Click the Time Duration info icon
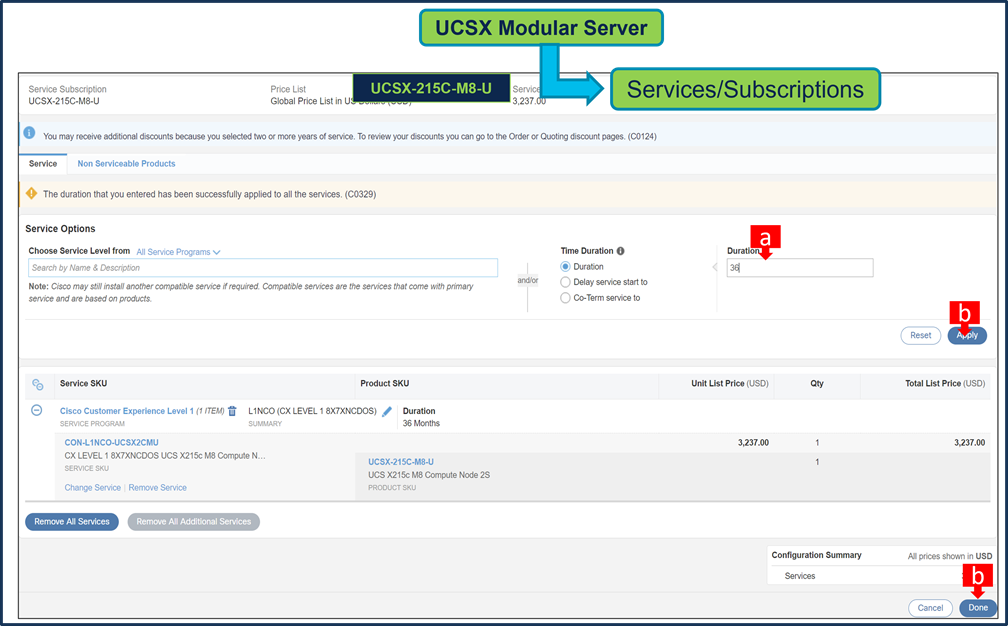The image size is (1008, 626). click(620, 251)
